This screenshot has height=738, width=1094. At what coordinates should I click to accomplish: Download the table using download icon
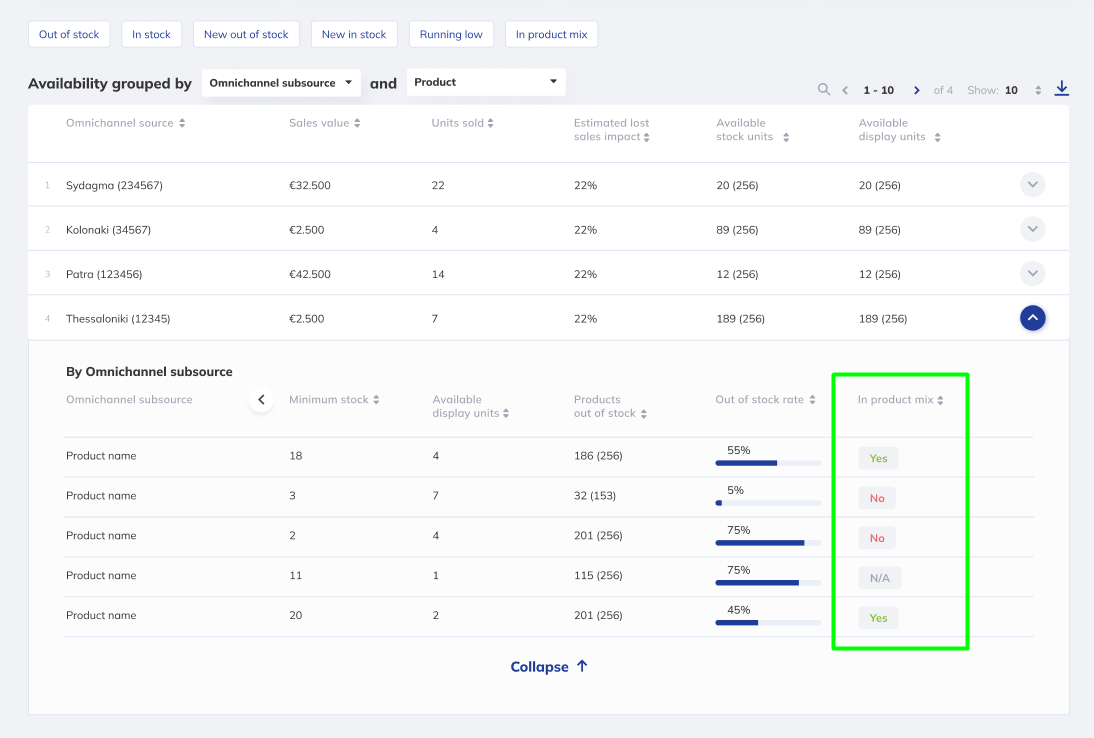[1061, 89]
